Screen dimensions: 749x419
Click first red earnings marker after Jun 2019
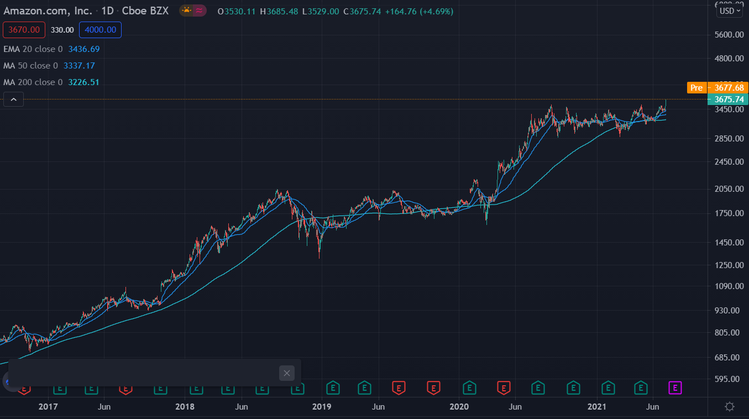(399, 387)
